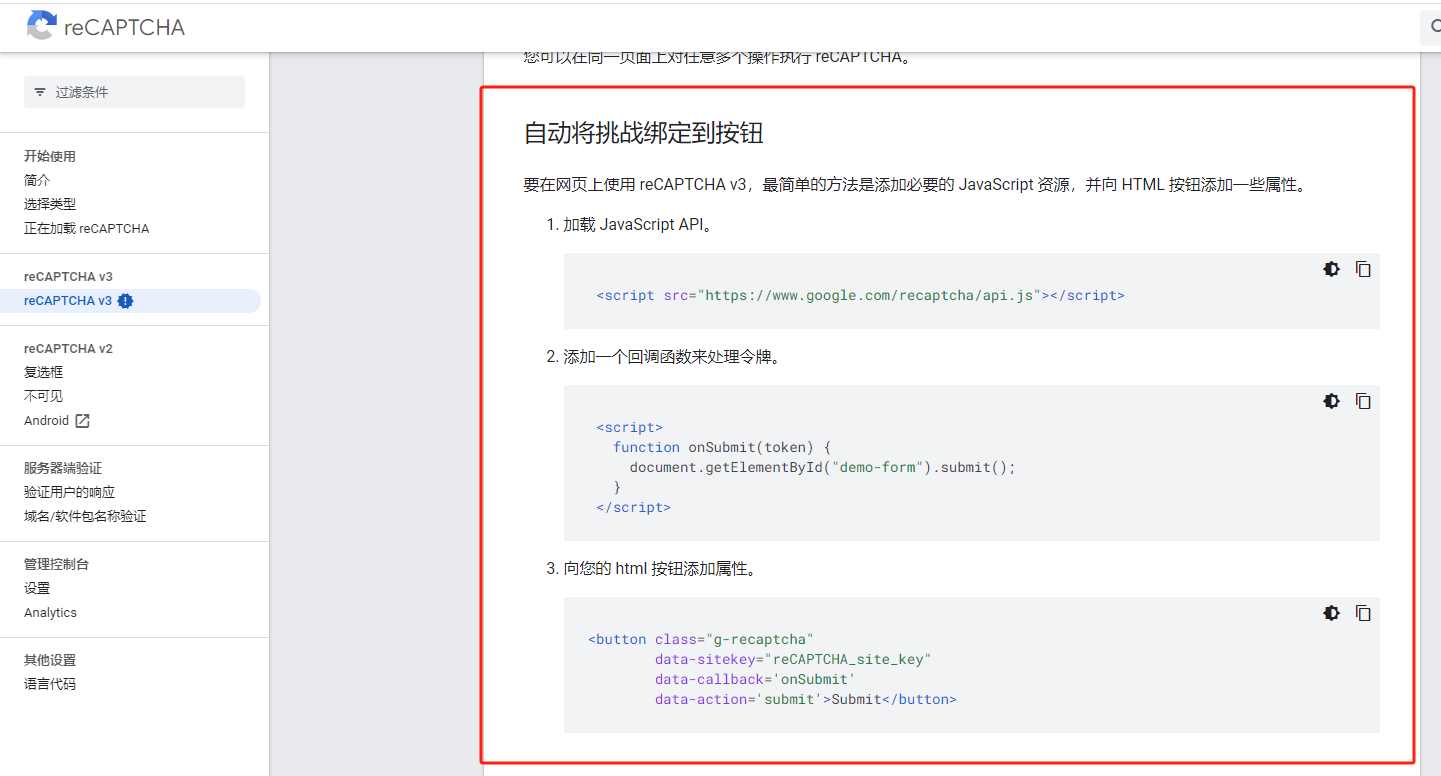Copy the api.js script code sample
The width and height of the screenshot is (1441, 776).
tap(1363, 269)
